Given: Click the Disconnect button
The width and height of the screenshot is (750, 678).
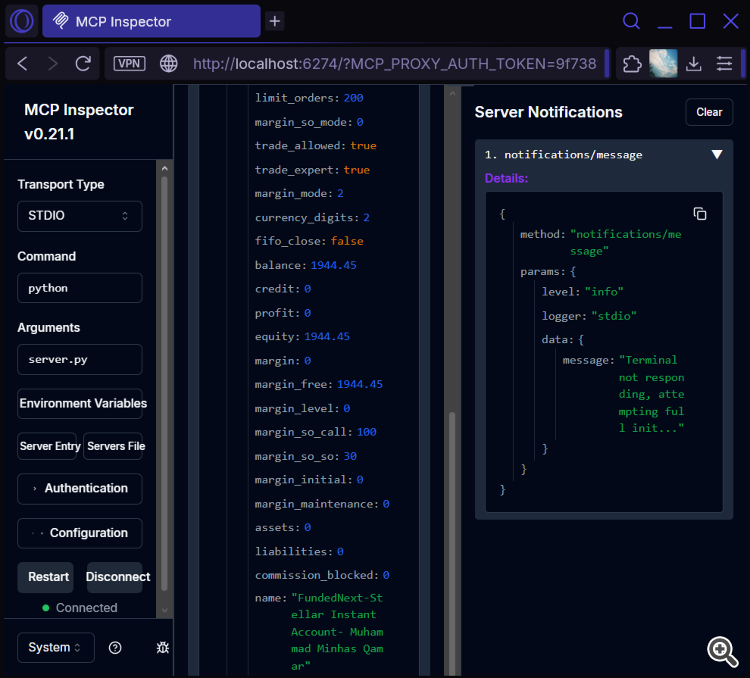Looking at the screenshot, I should pyautogui.click(x=115, y=577).
